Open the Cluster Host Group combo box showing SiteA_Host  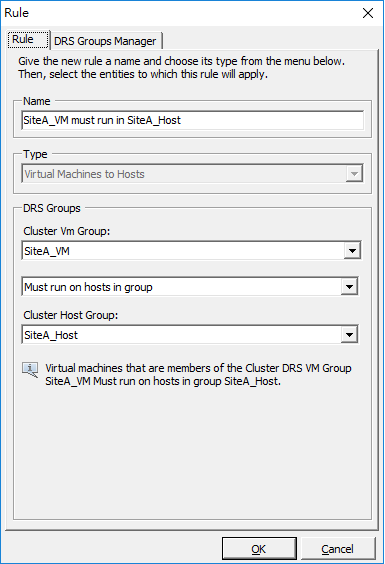190,335
